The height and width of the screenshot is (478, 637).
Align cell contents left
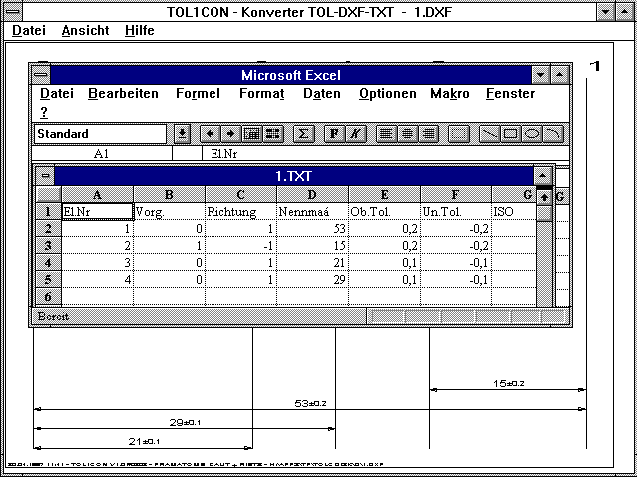point(386,134)
